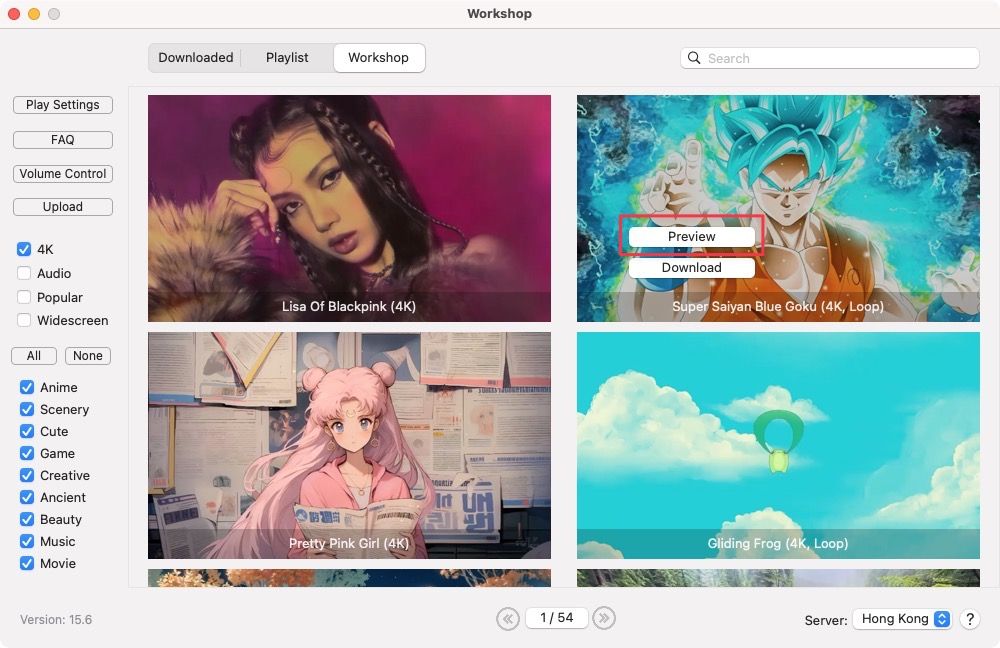The height and width of the screenshot is (648, 1000).
Task: Enable the Audio filter checkbox
Action: (25, 273)
